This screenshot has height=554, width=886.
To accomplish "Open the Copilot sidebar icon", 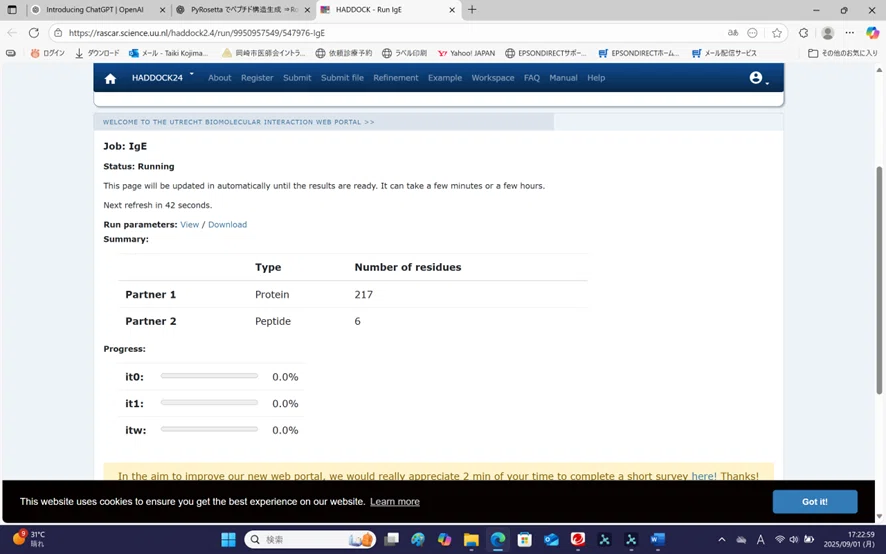I will coord(872,33).
